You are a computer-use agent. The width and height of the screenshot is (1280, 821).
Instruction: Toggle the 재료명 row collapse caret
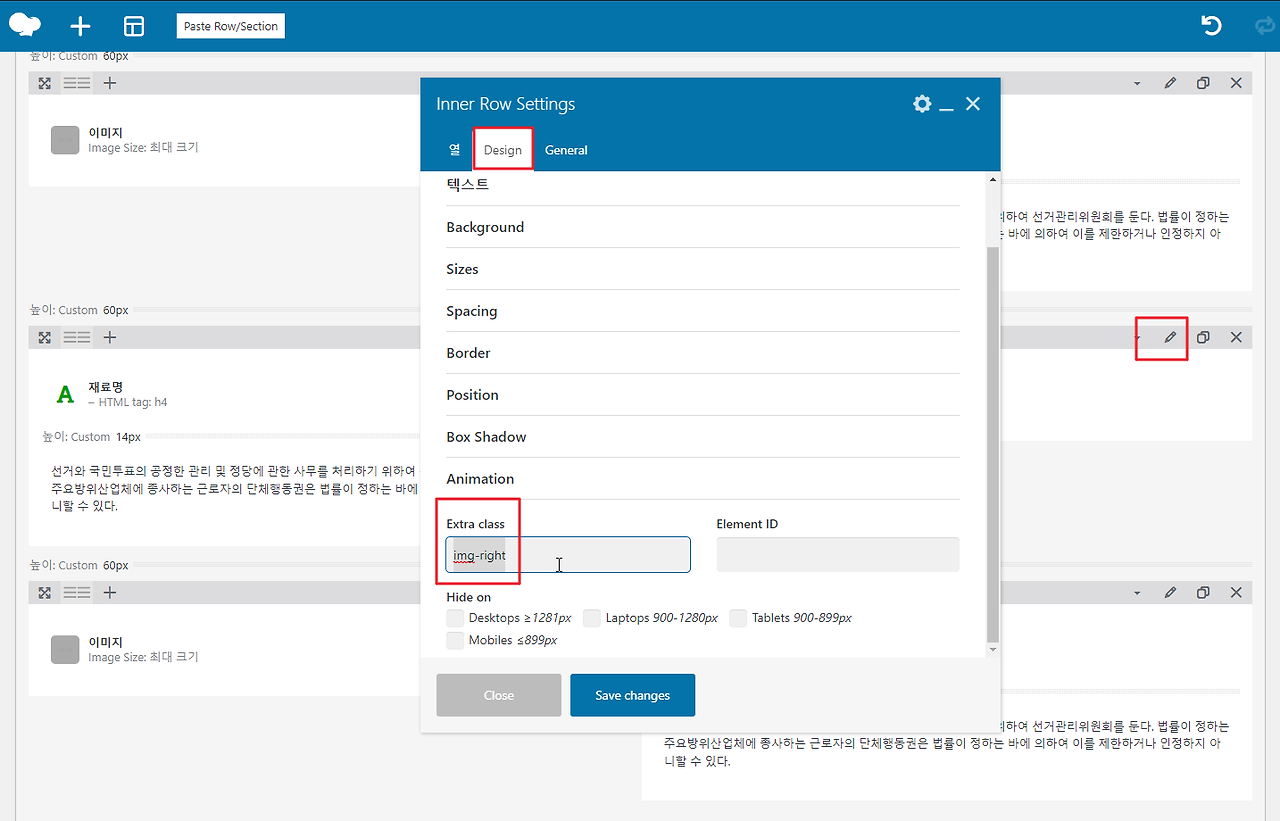pyautogui.click(x=1137, y=338)
